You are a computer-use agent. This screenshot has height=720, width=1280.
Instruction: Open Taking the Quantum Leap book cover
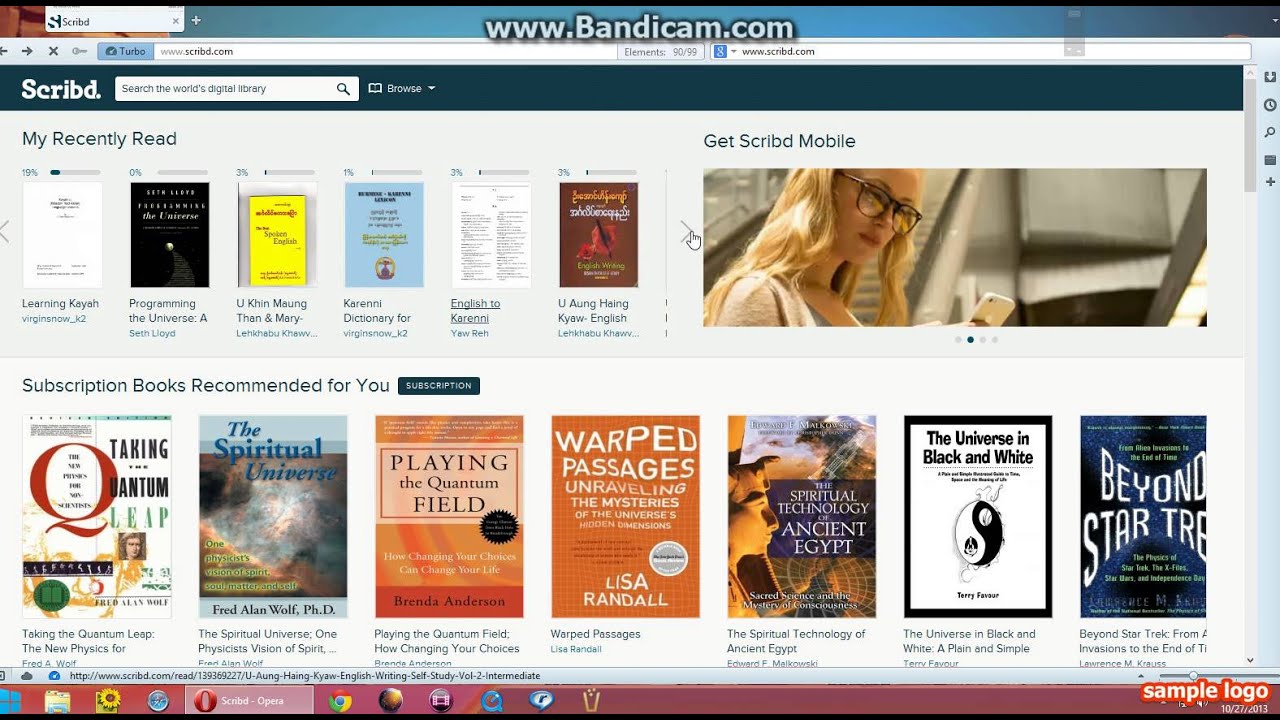click(x=97, y=516)
